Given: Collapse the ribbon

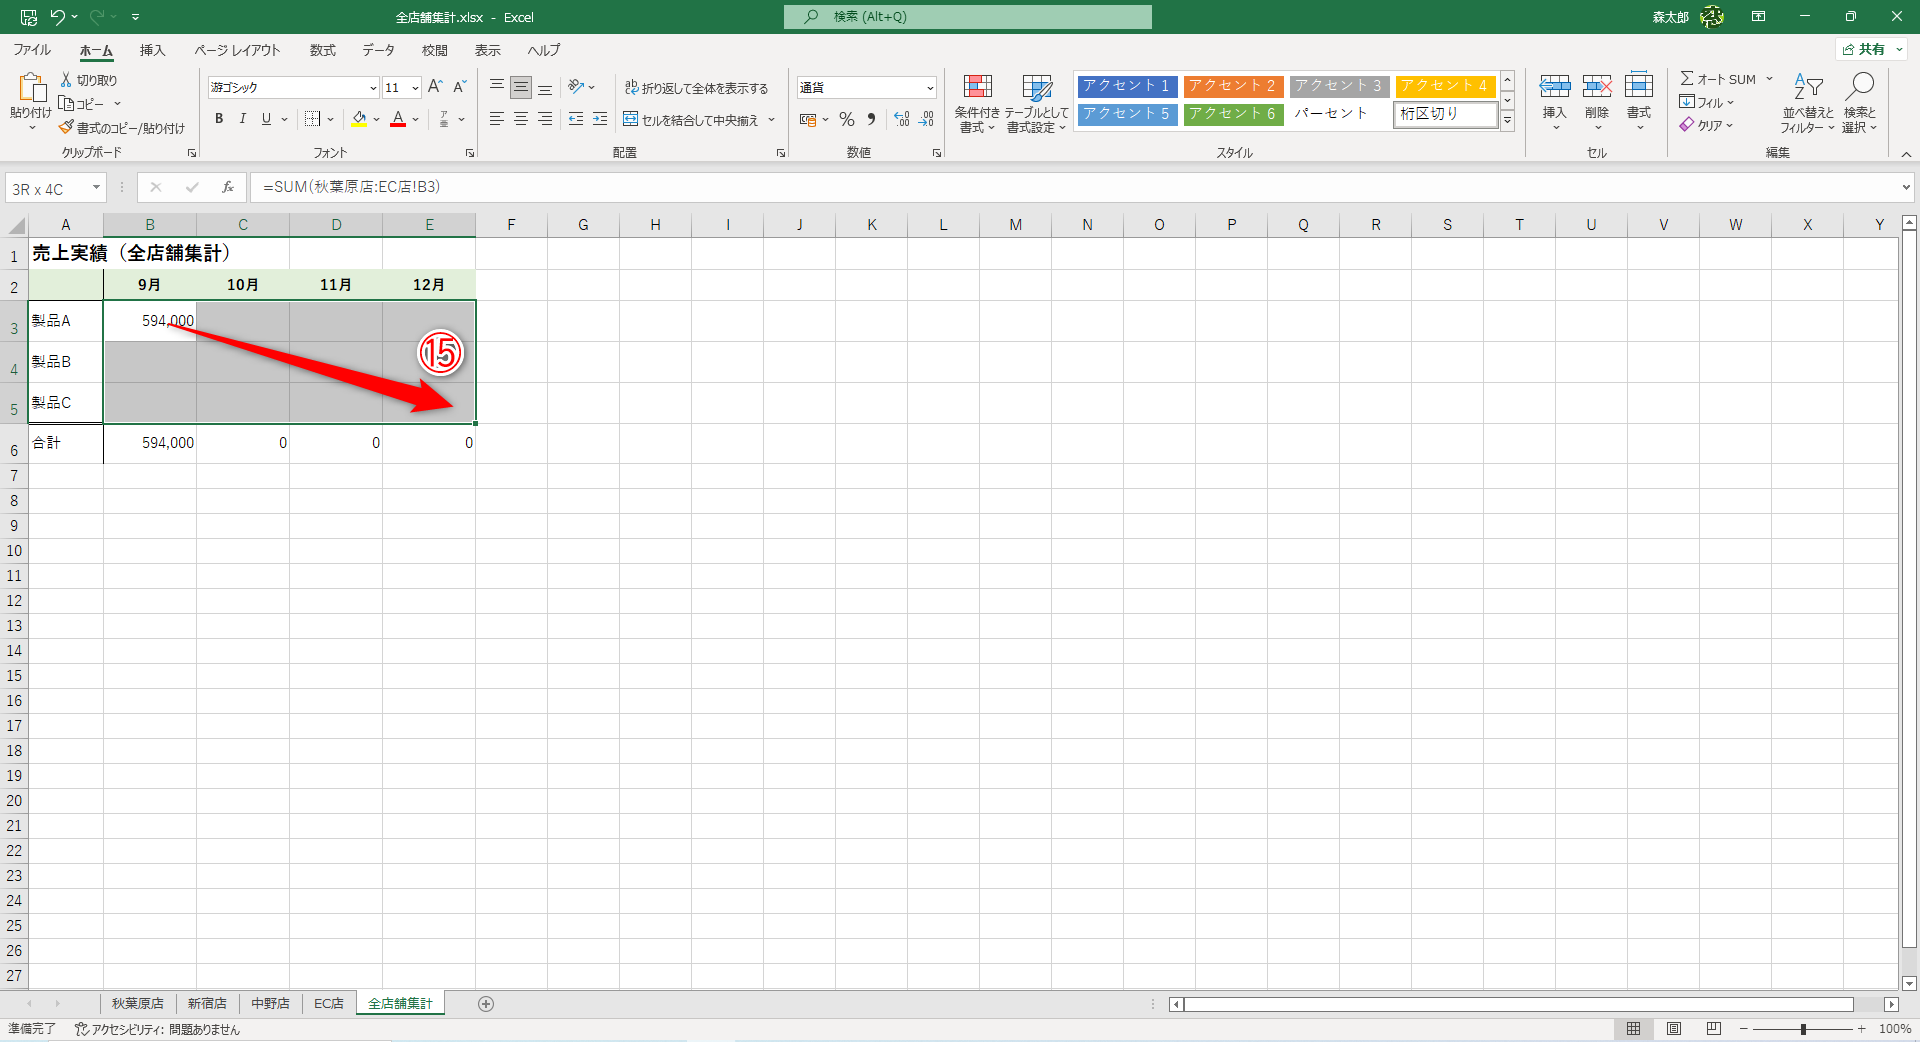Looking at the screenshot, I should [1906, 154].
